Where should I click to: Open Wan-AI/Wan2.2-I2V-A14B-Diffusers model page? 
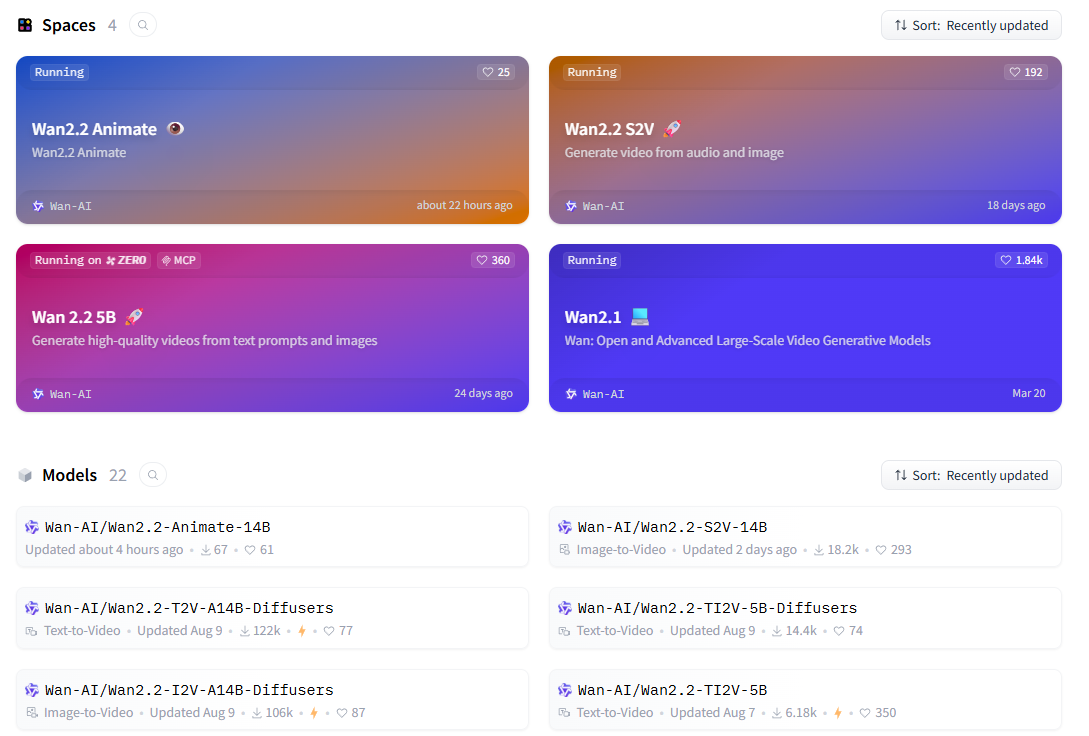(189, 690)
